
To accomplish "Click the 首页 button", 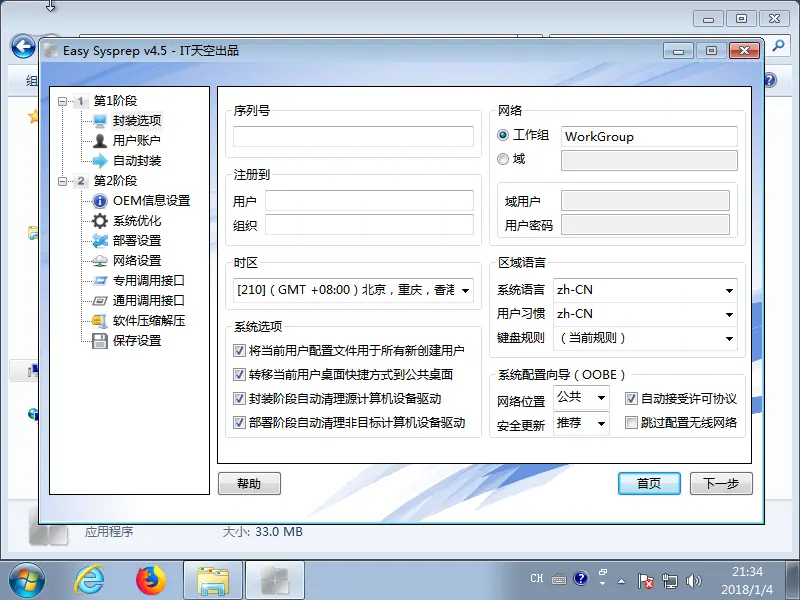I will (x=649, y=483).
